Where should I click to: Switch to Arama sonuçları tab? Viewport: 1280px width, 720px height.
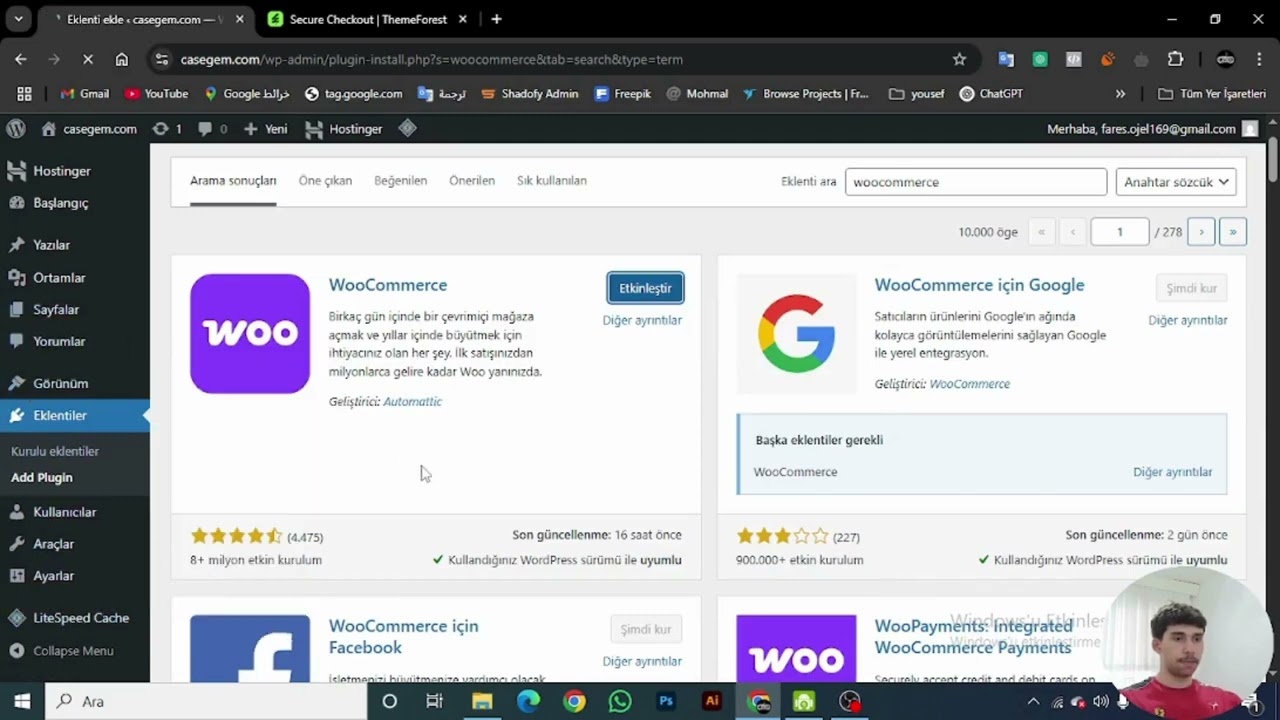[x=233, y=181]
